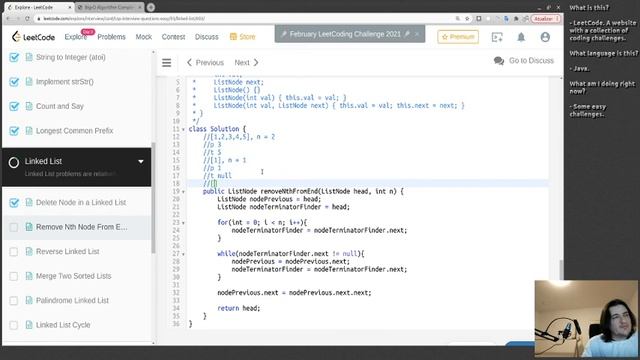
Task: Click Linked List chapter progress circle
Action: (x=13, y=162)
